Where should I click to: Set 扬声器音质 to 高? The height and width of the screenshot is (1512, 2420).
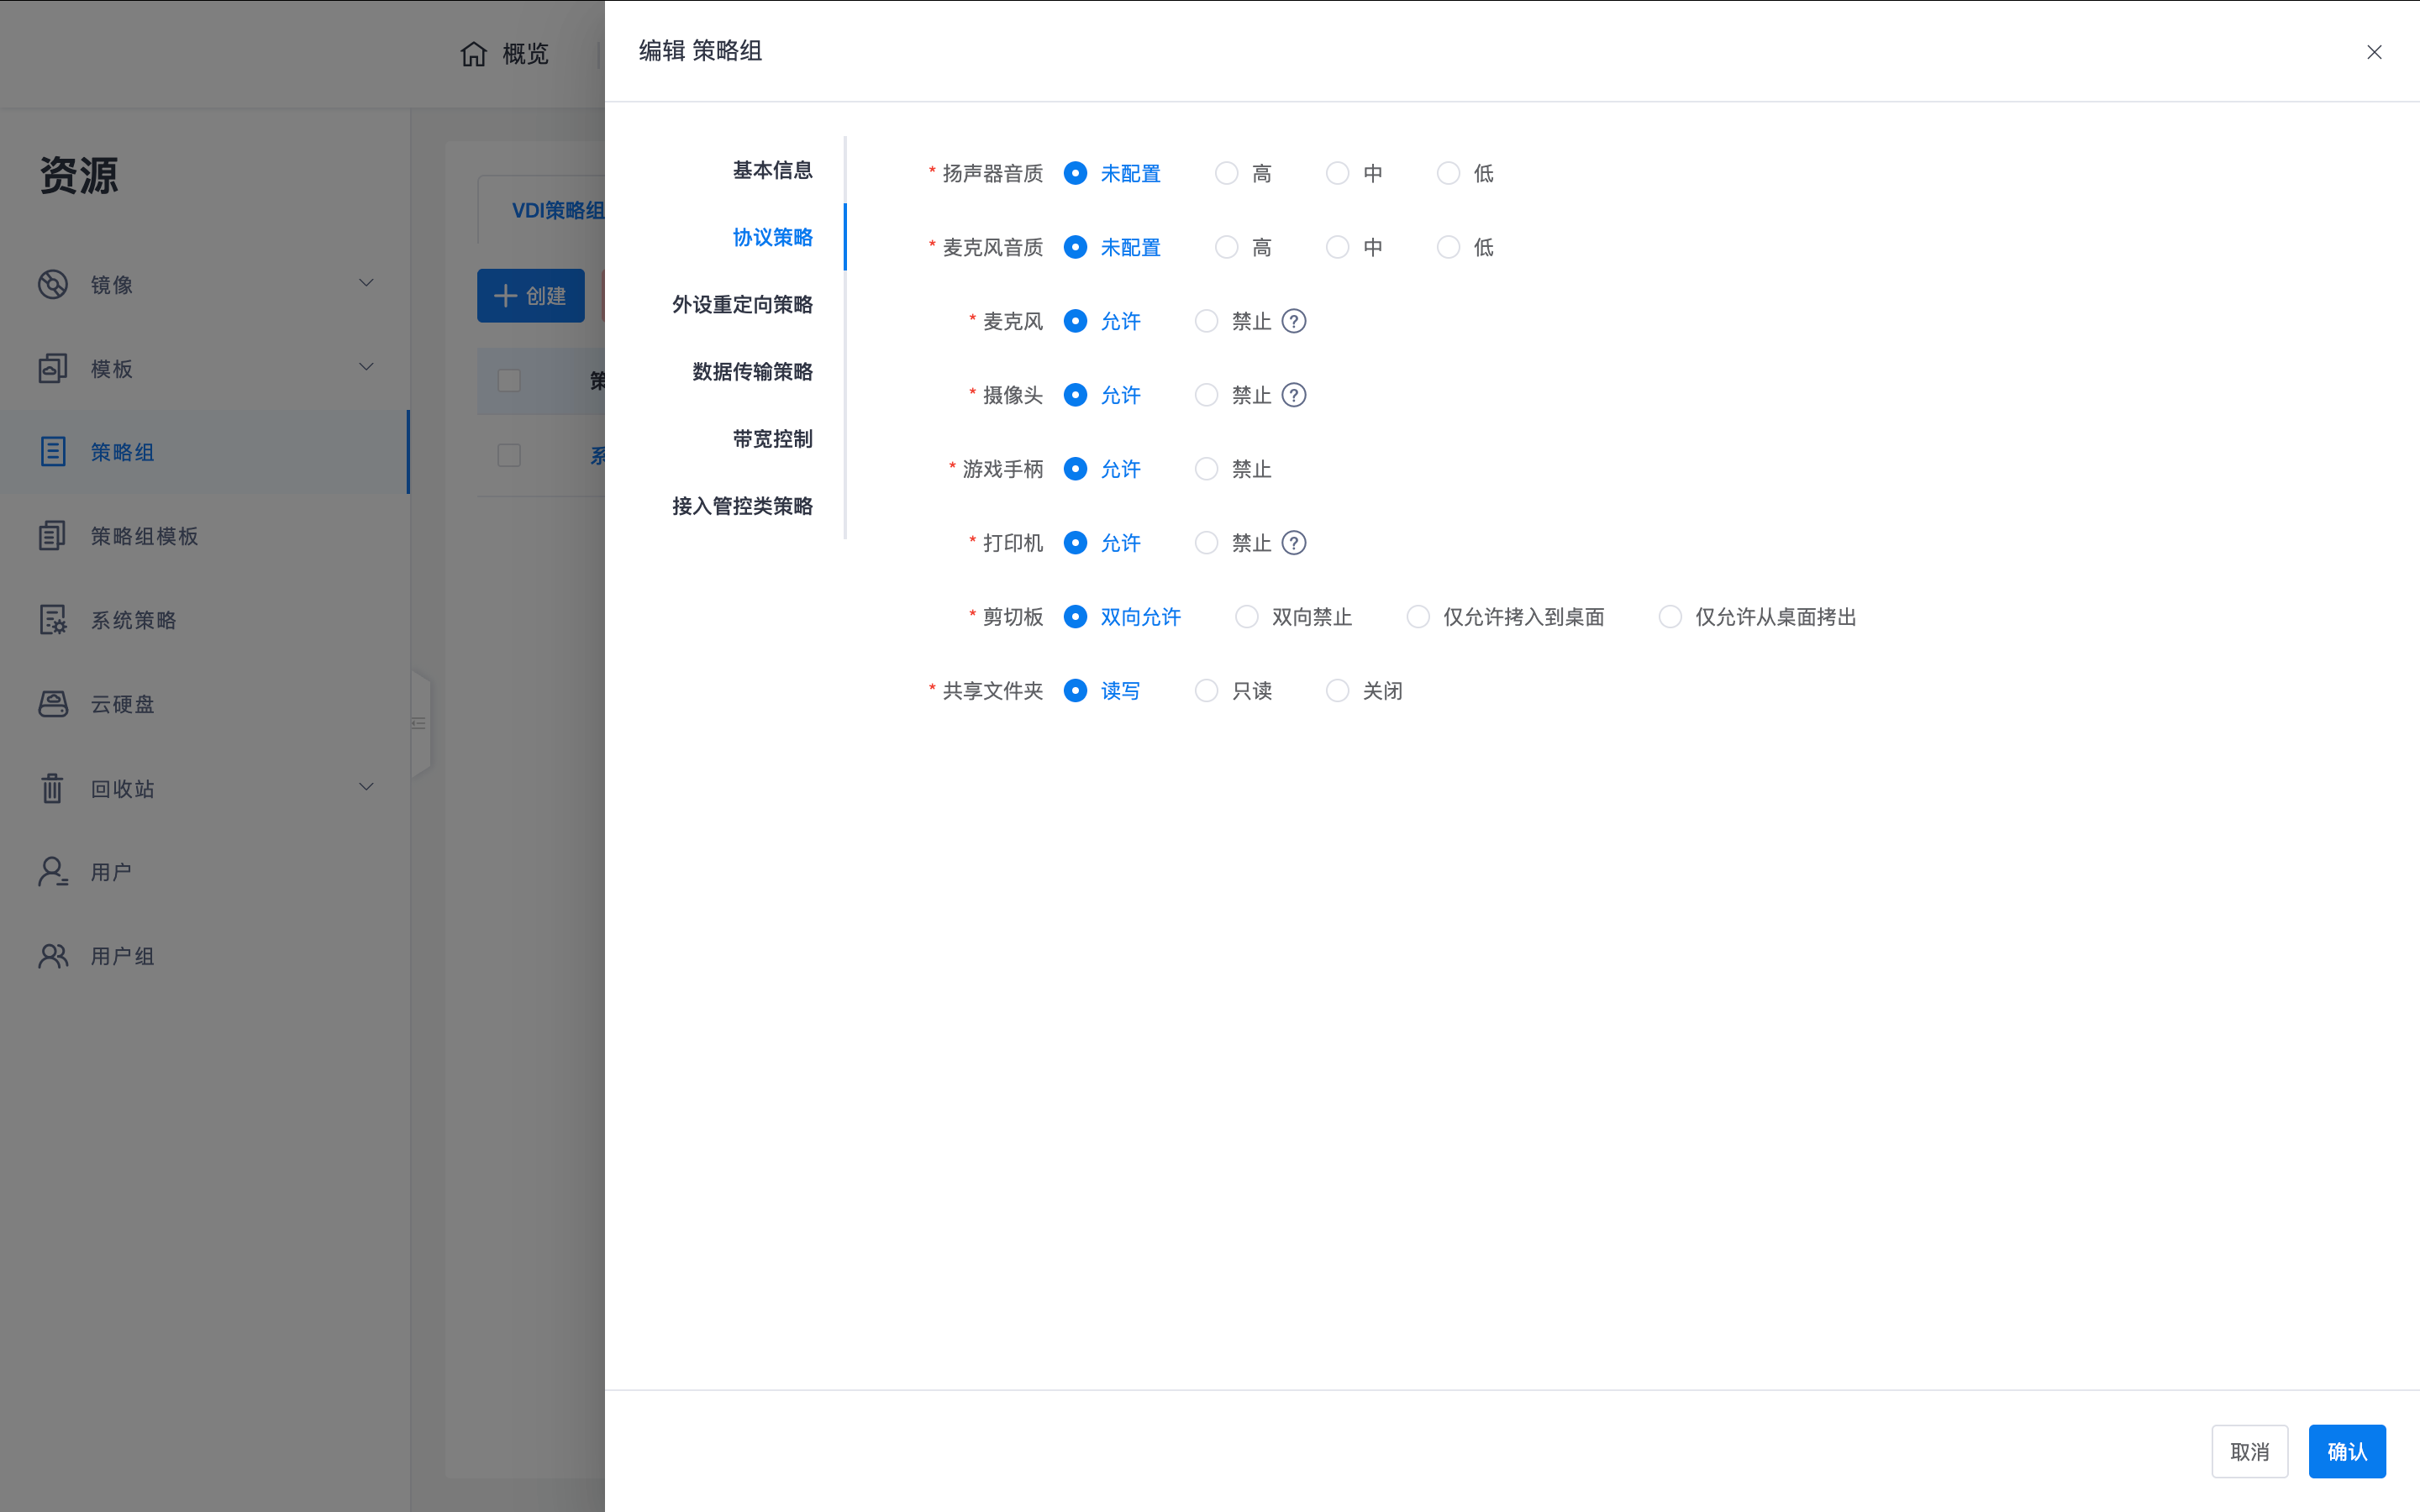[1226, 173]
